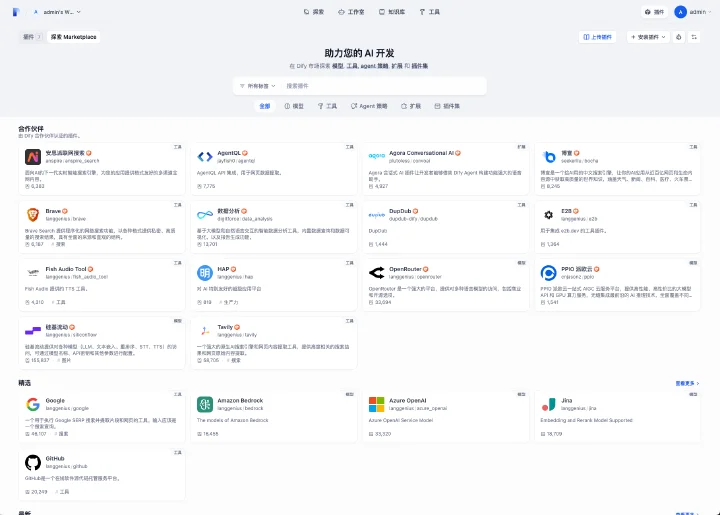Click the 上传插件 upload button
The height and width of the screenshot is (515, 720).
pos(597,37)
